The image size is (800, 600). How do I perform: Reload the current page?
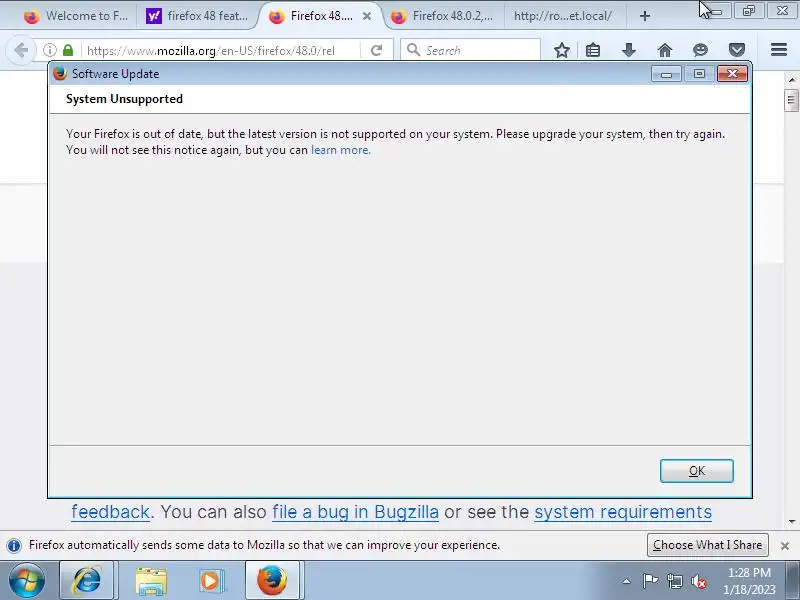[377, 50]
